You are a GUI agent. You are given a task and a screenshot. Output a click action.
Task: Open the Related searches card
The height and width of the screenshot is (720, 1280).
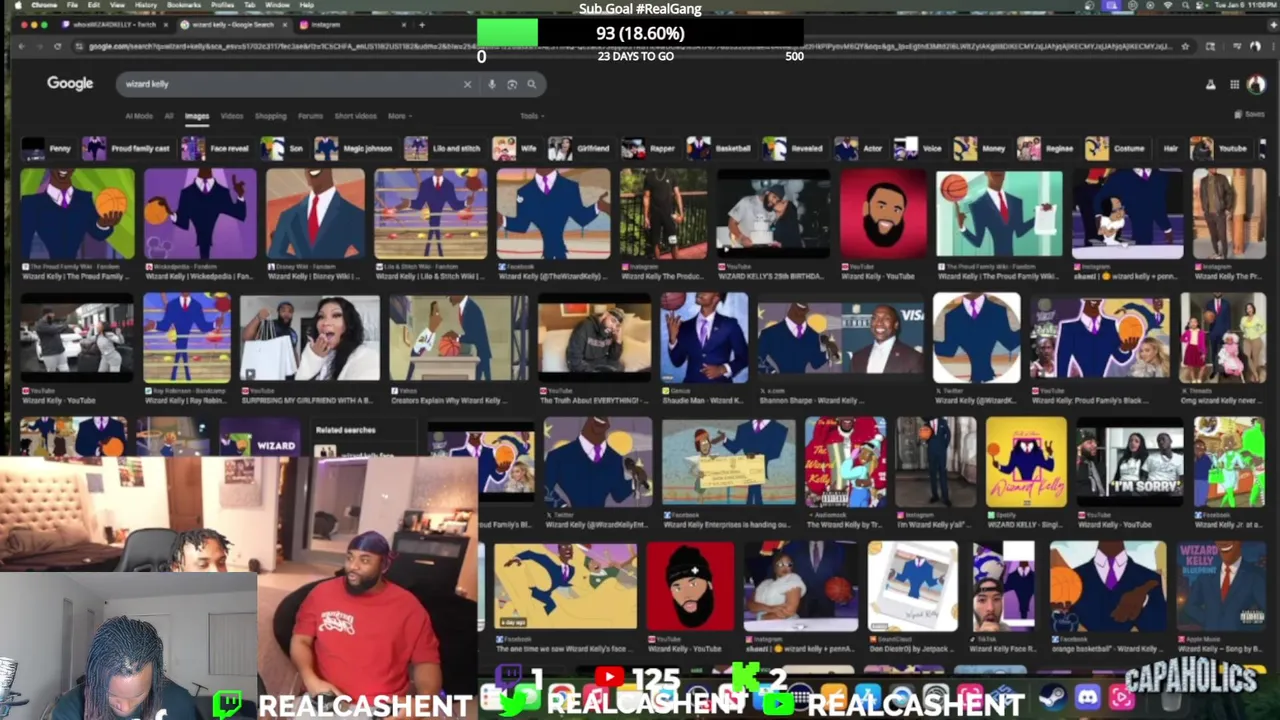tap(366, 438)
